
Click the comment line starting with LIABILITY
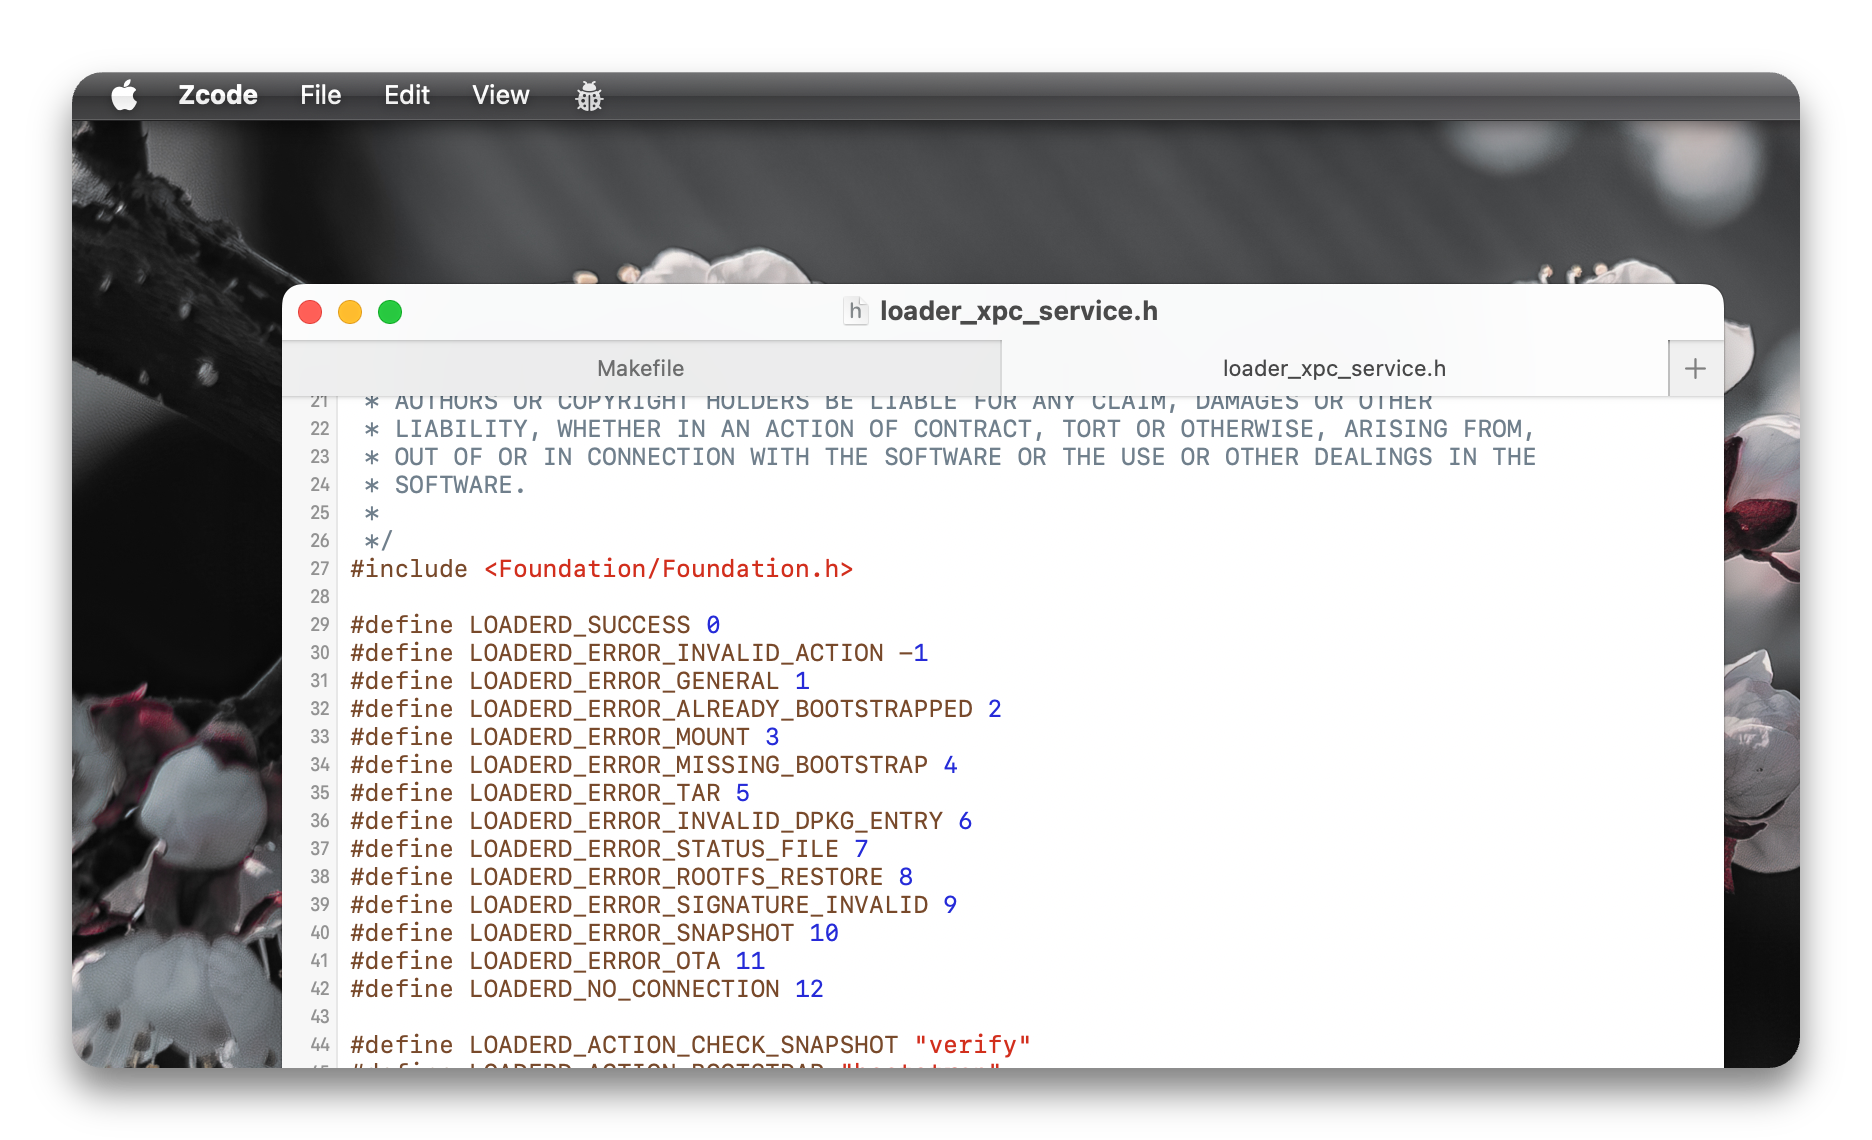click(x=950, y=429)
